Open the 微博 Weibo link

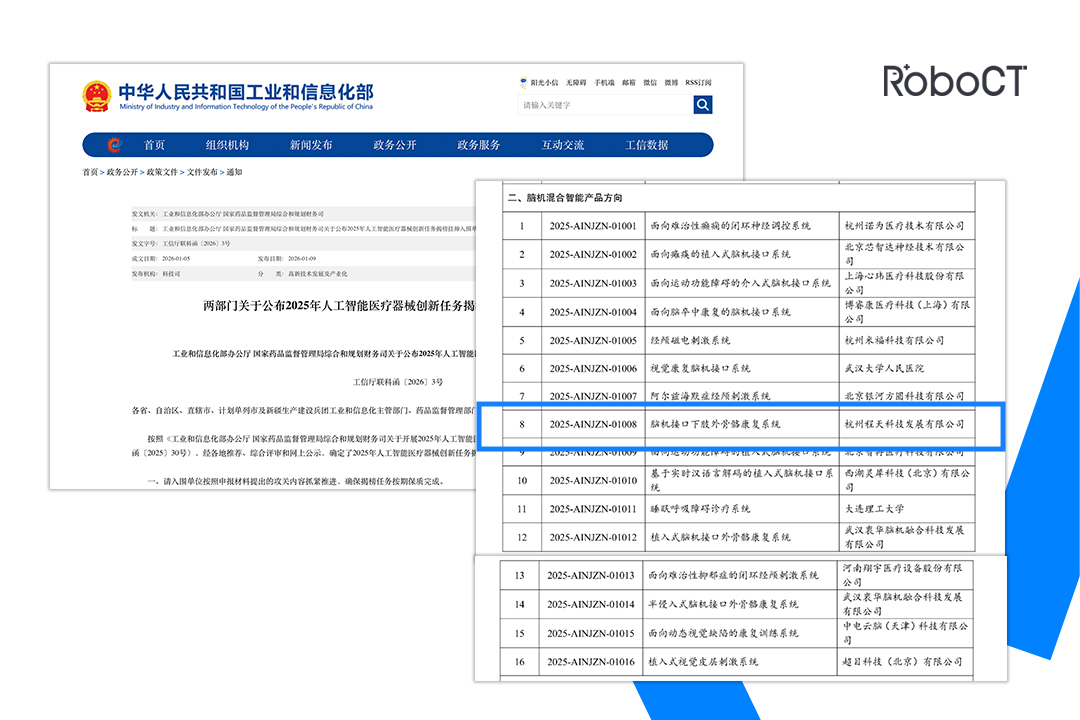[x=673, y=82]
